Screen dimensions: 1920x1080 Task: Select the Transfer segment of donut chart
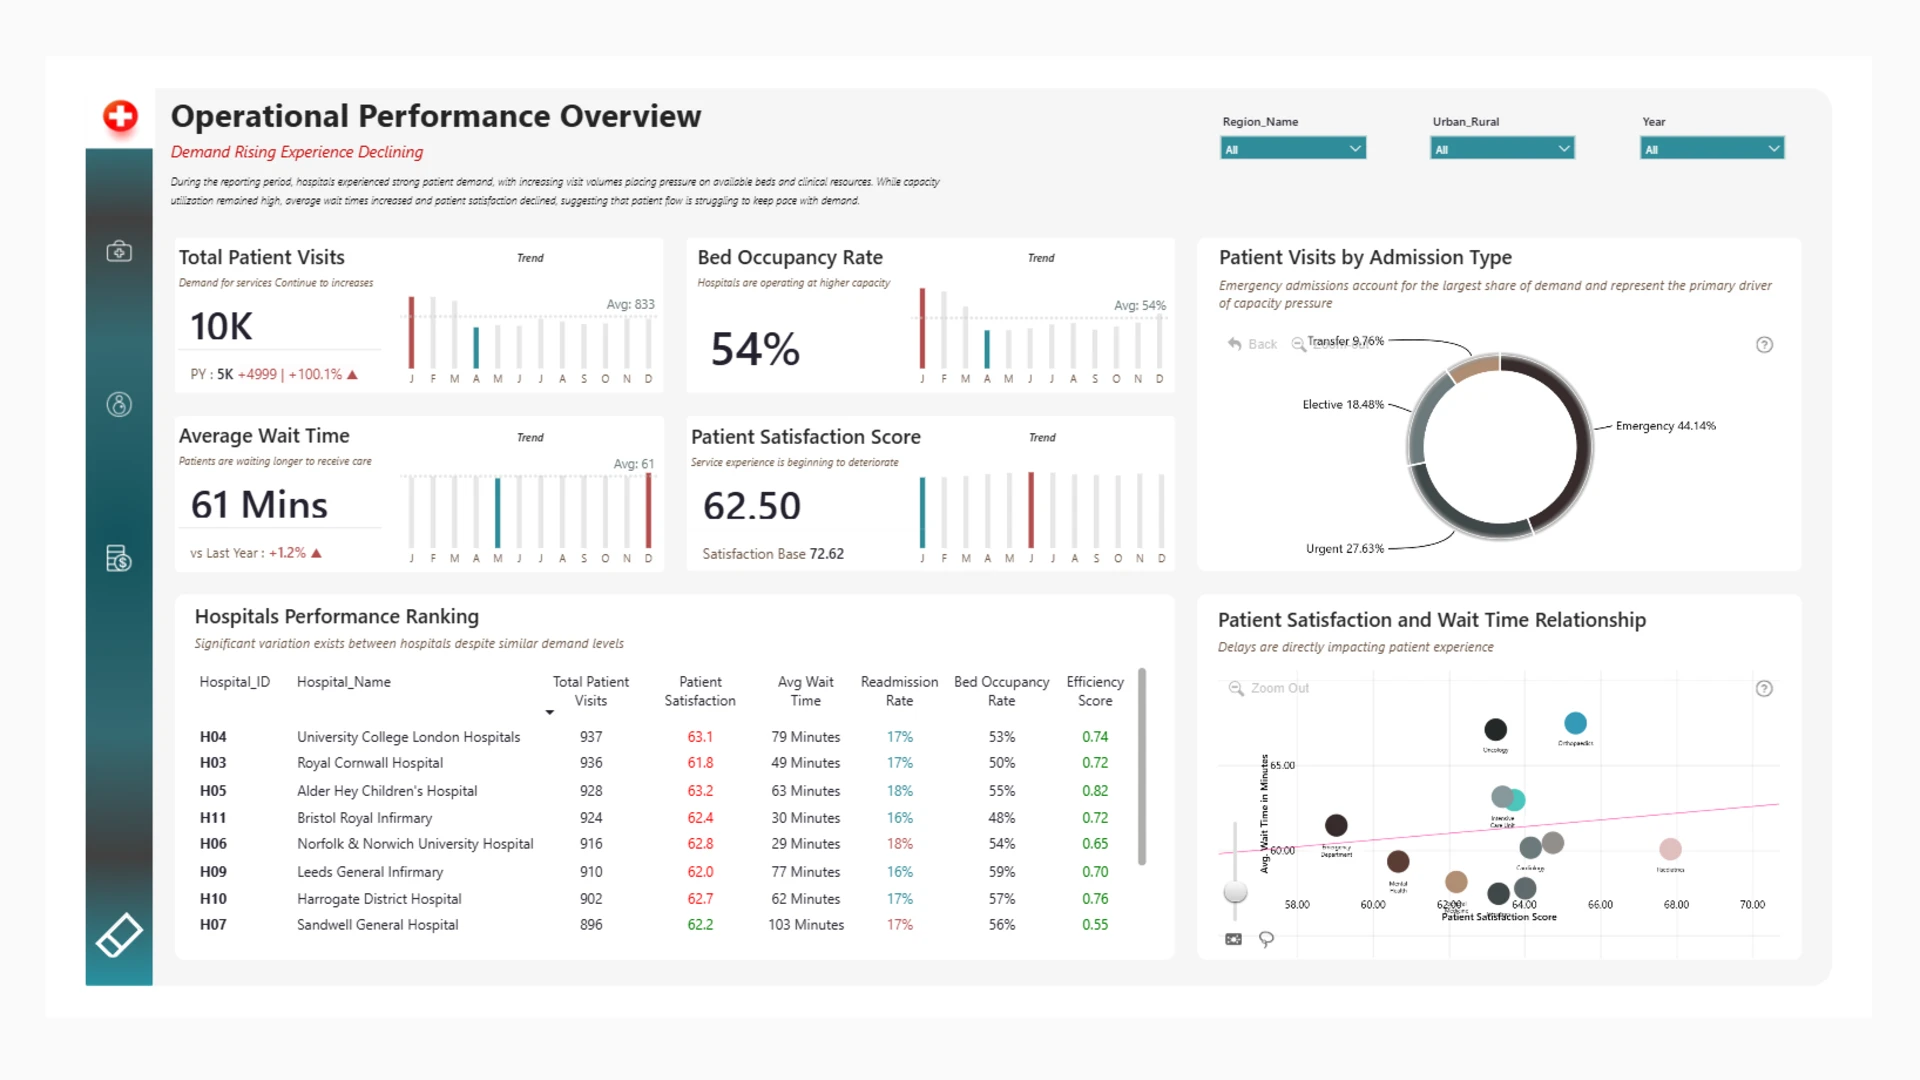point(1473,368)
